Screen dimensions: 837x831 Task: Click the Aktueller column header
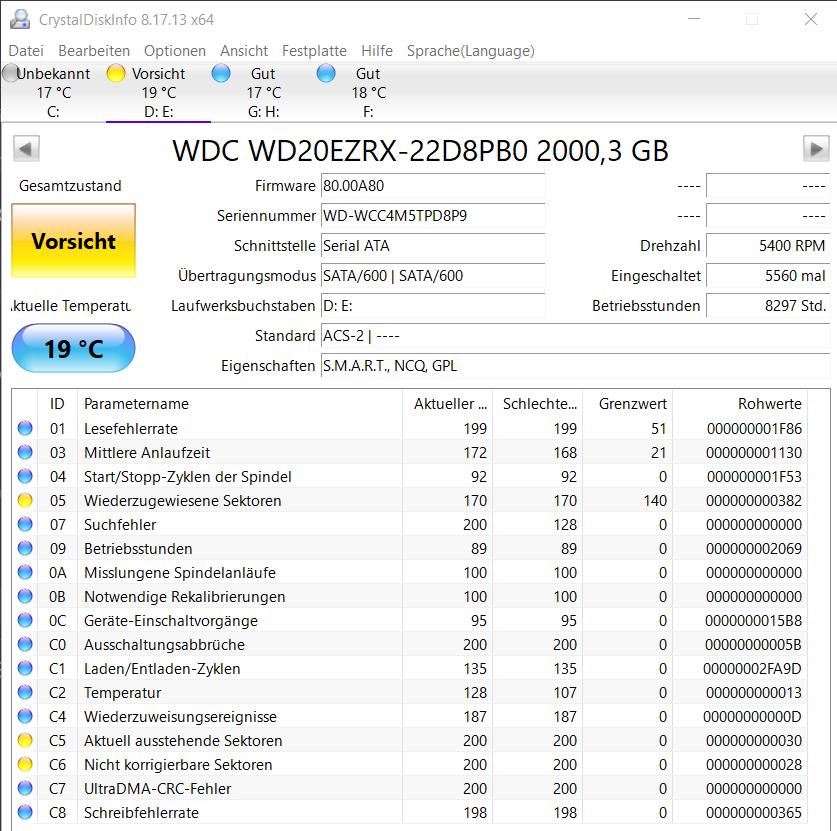[447, 403]
